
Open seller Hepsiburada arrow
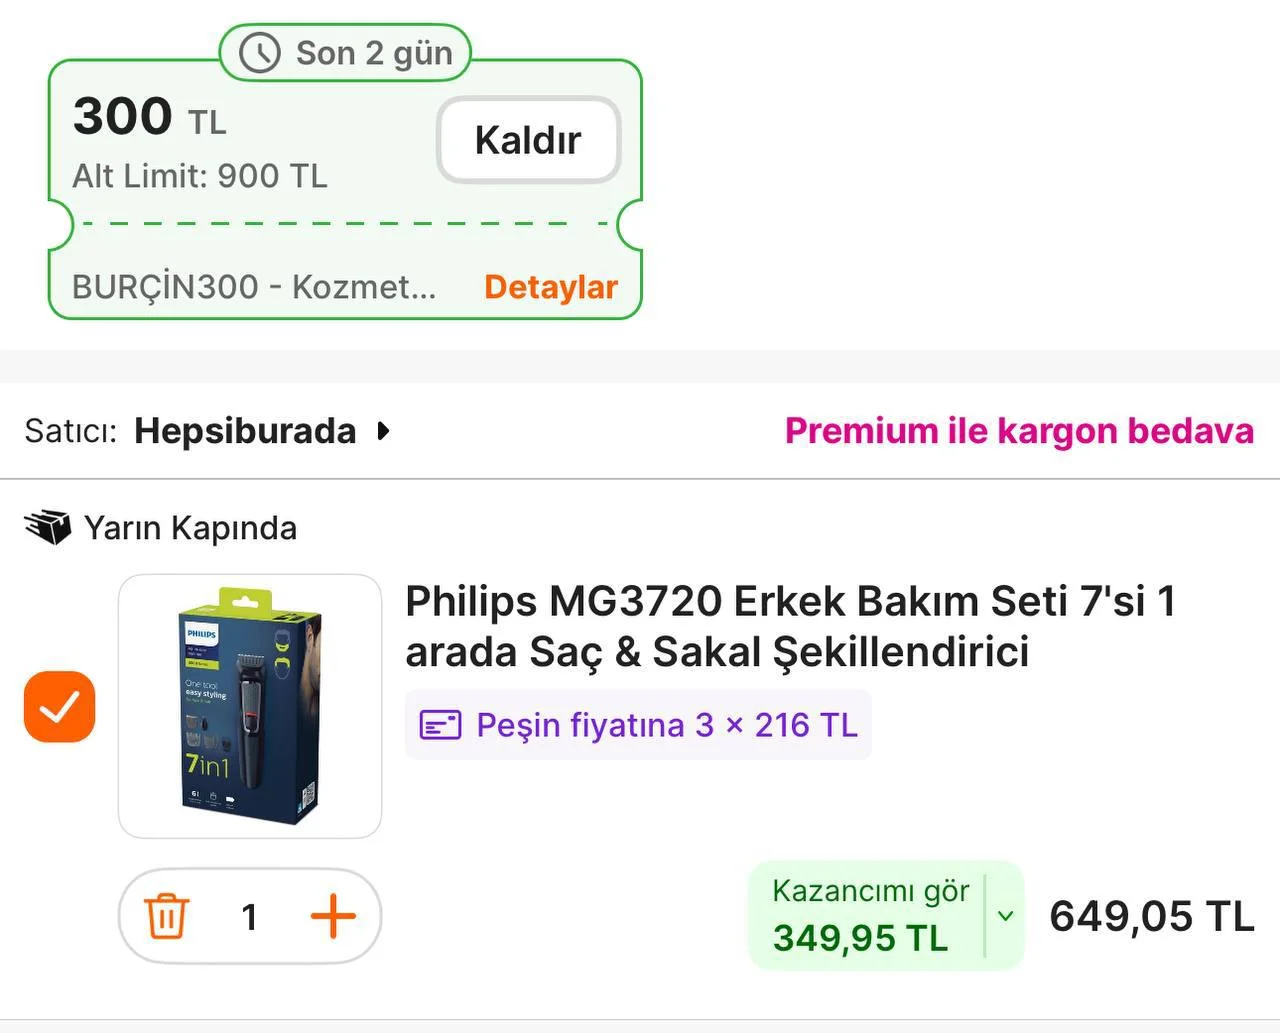point(383,431)
